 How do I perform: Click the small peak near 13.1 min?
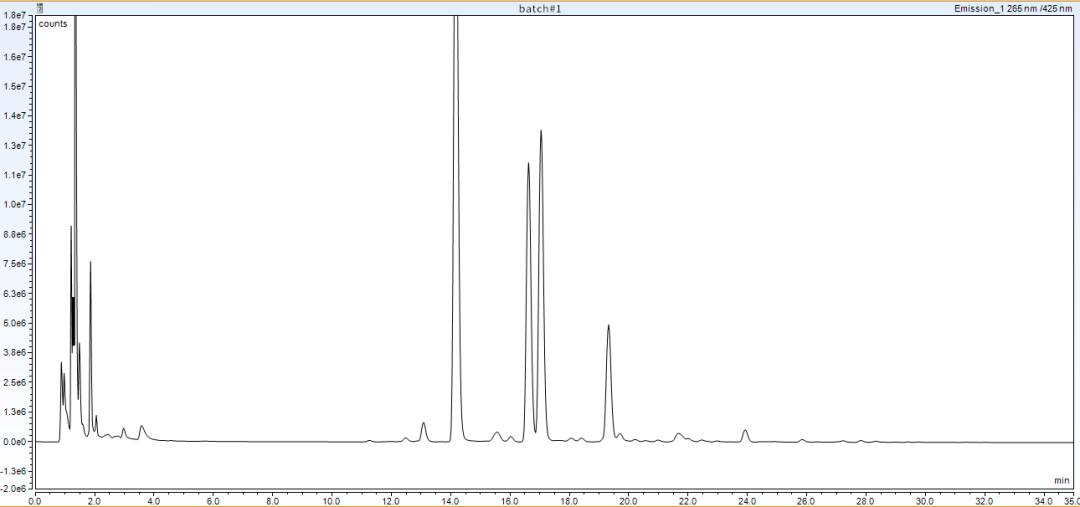coord(424,424)
